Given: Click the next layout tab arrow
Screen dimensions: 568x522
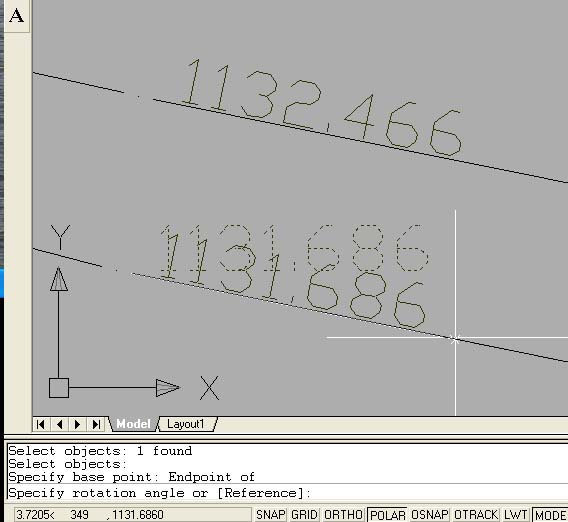Looking at the screenshot, I should 78,424.
